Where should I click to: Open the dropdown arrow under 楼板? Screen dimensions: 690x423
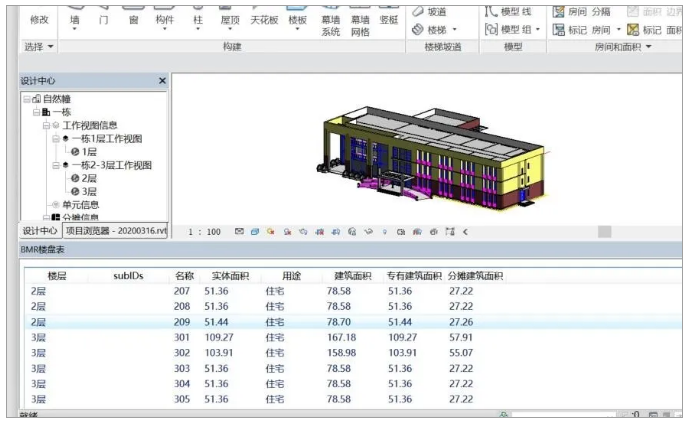click(297, 29)
